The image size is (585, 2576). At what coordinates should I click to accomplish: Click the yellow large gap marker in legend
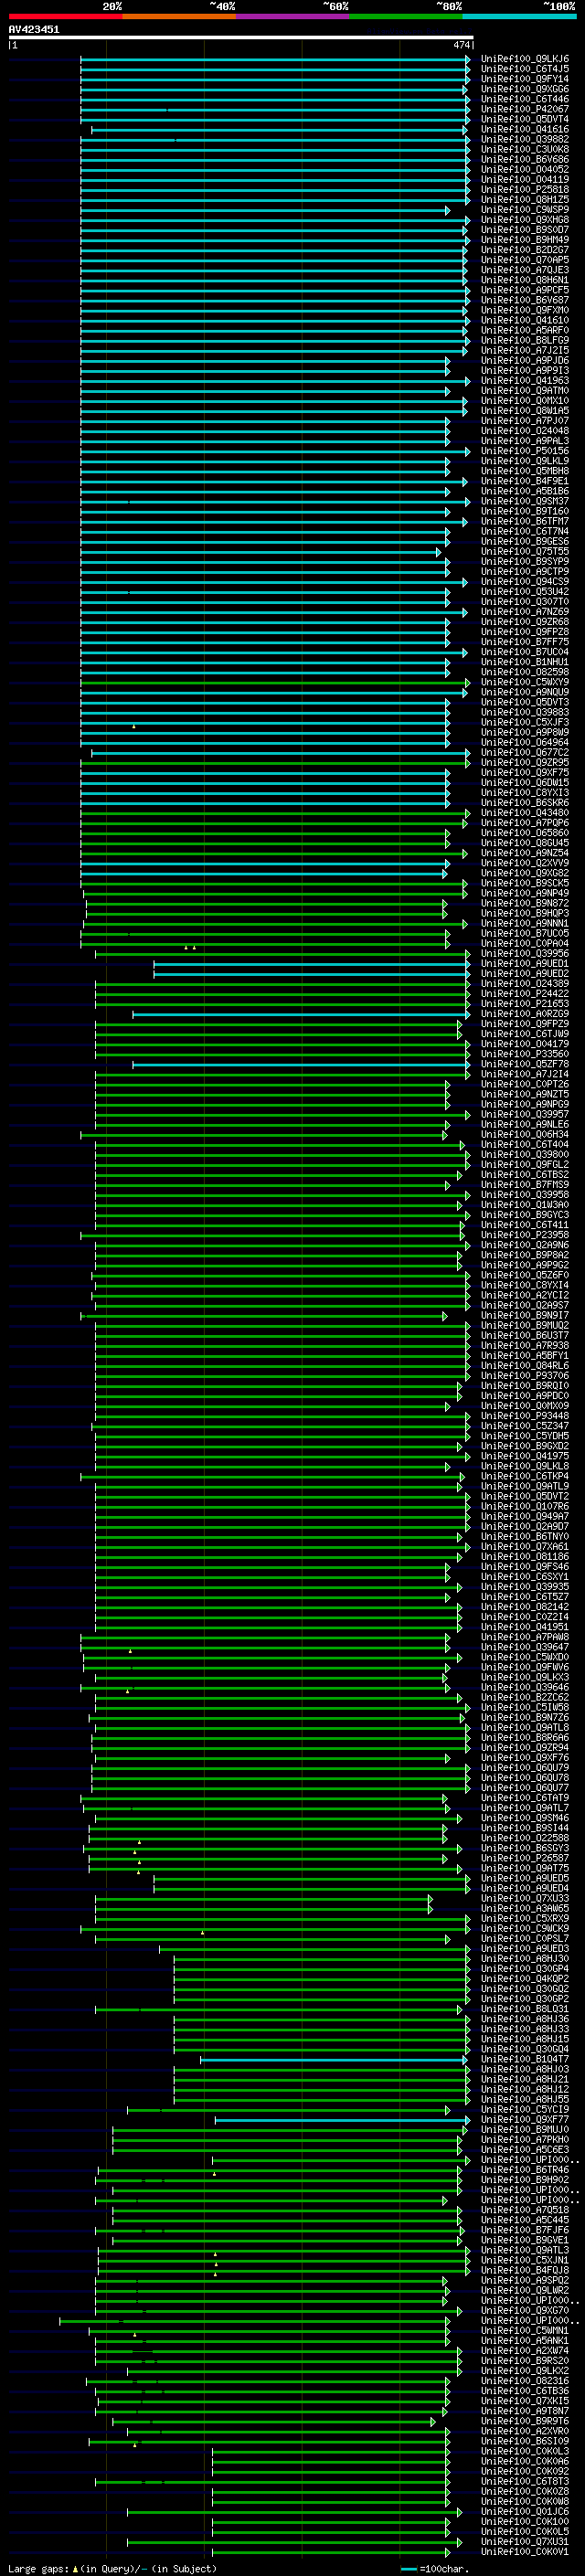click(x=75, y=2568)
